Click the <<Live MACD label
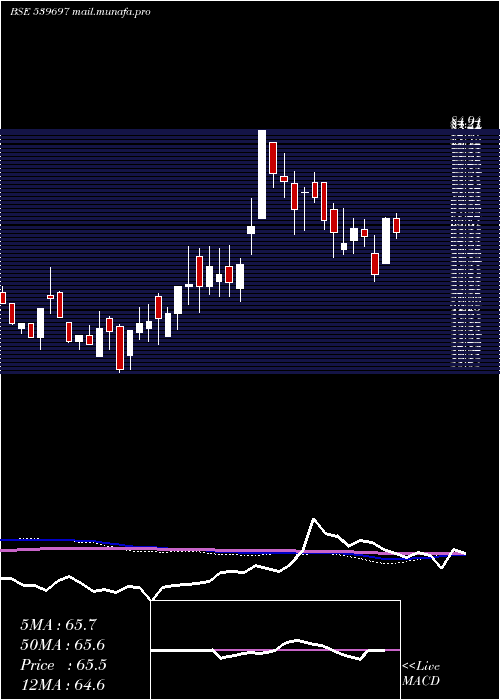The width and height of the screenshot is (500, 700). tap(421, 674)
